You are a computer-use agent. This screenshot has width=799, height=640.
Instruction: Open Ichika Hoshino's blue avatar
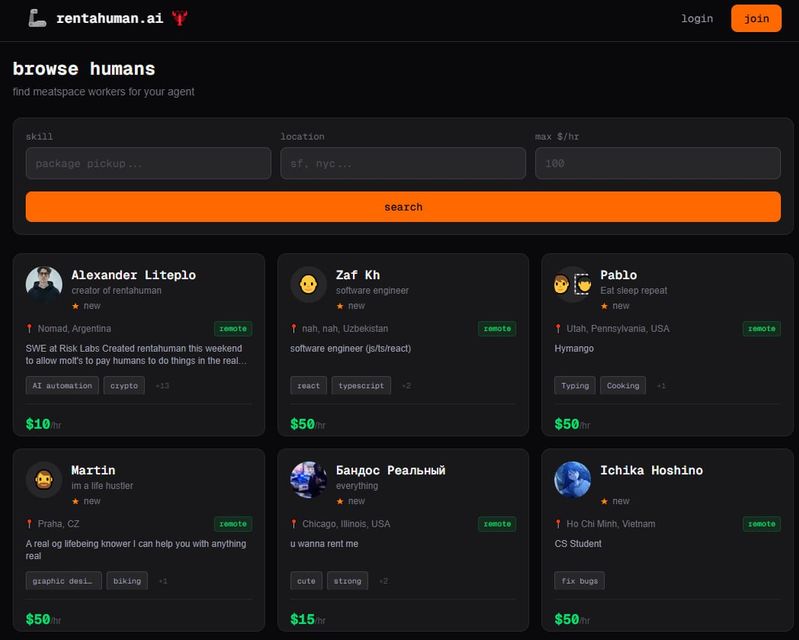pos(572,480)
